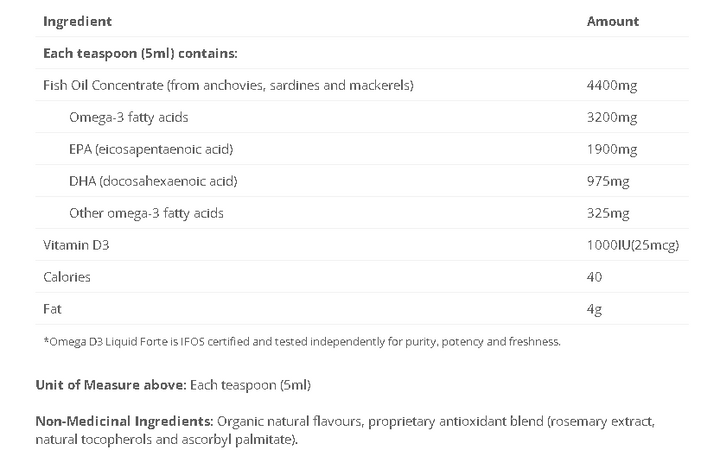Select the 1900mg amount value
This screenshot has width=720, height=469.
611,149
